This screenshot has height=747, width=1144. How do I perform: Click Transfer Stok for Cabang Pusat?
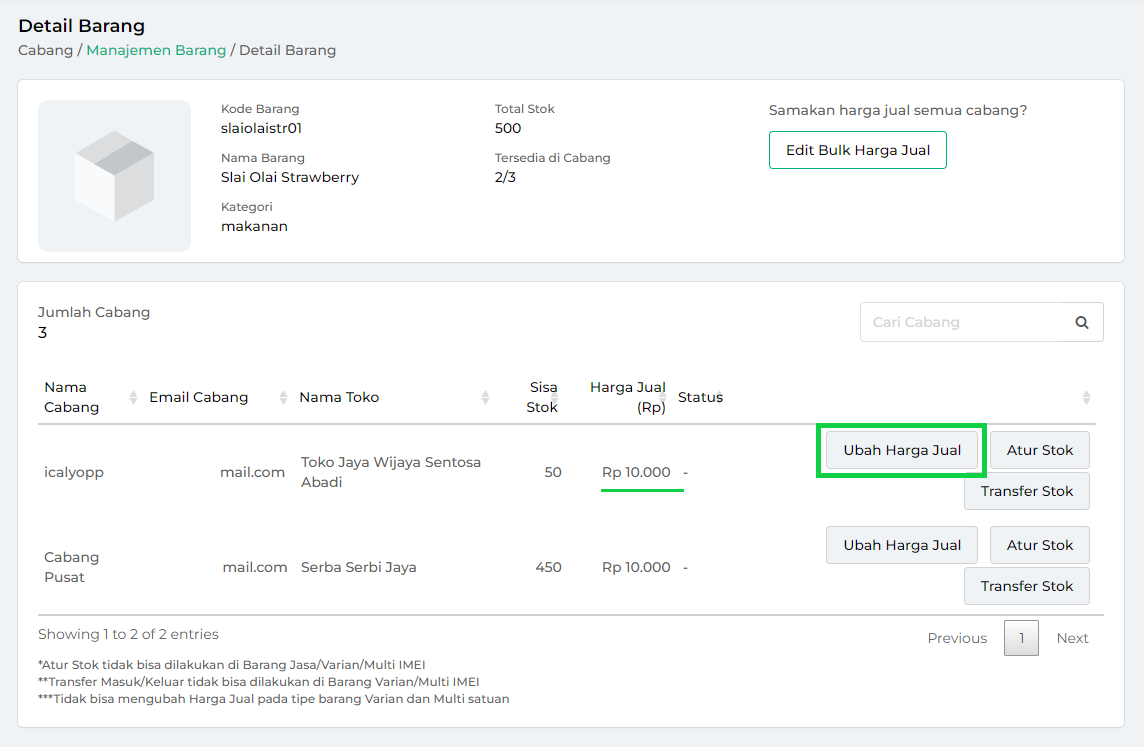click(x=1027, y=586)
